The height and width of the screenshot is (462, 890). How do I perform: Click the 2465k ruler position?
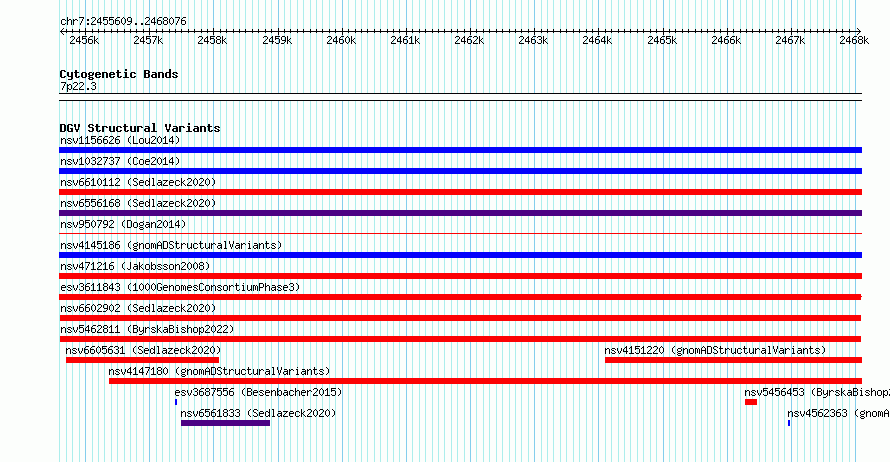click(662, 40)
